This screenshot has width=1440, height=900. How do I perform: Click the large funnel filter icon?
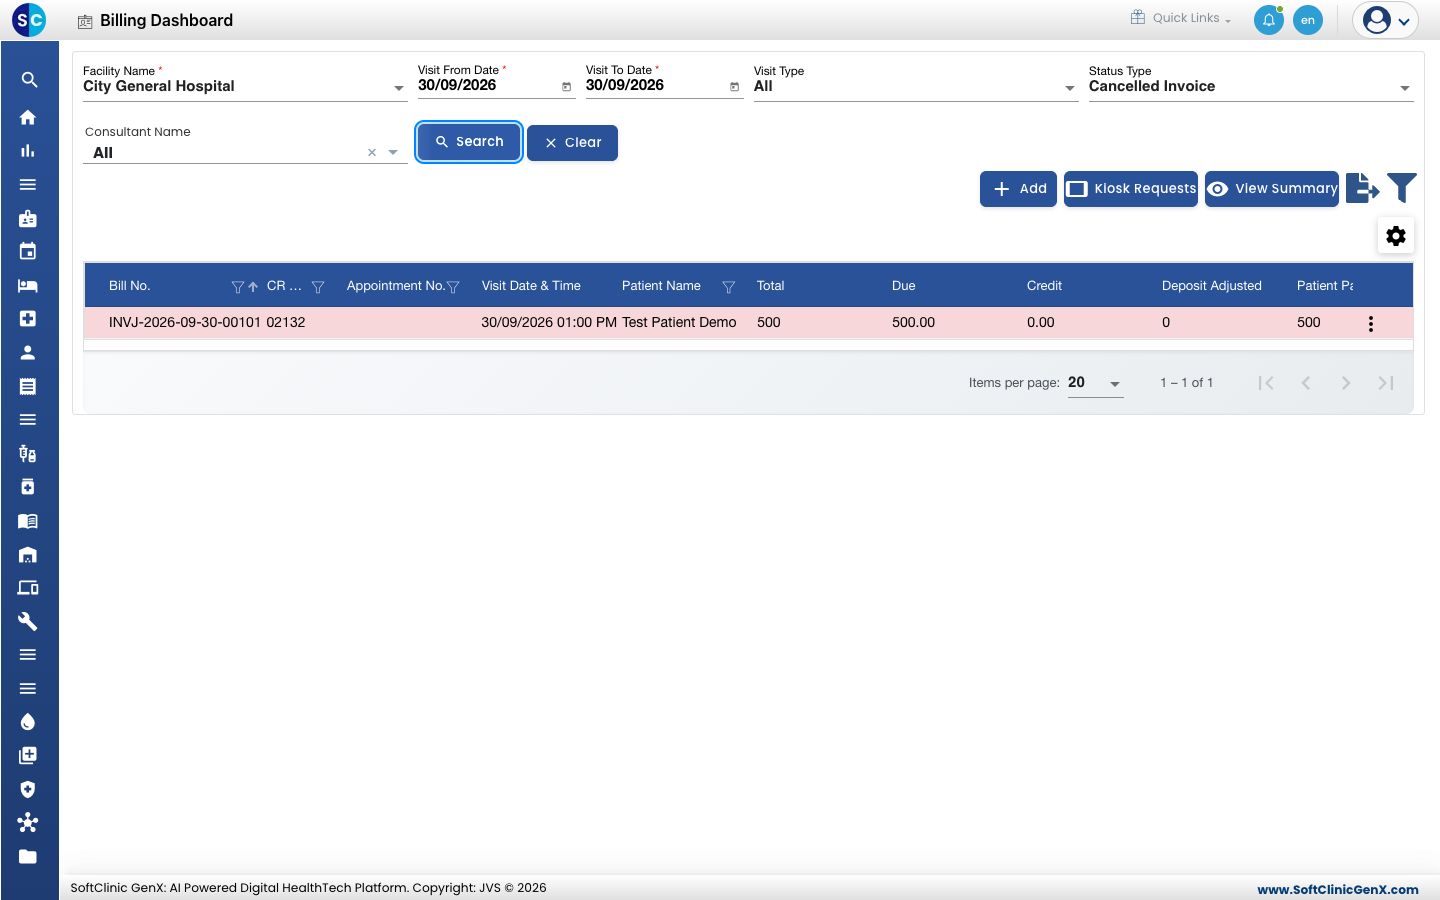pyautogui.click(x=1402, y=188)
